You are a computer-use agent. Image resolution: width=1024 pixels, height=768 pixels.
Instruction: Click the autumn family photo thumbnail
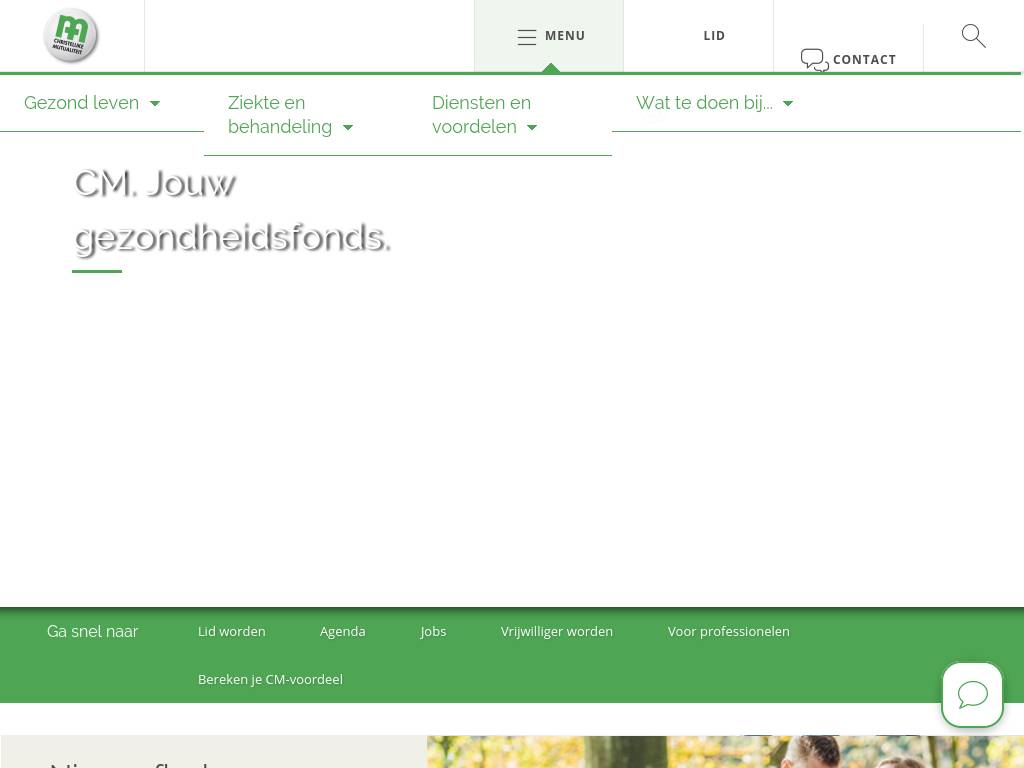point(724,752)
